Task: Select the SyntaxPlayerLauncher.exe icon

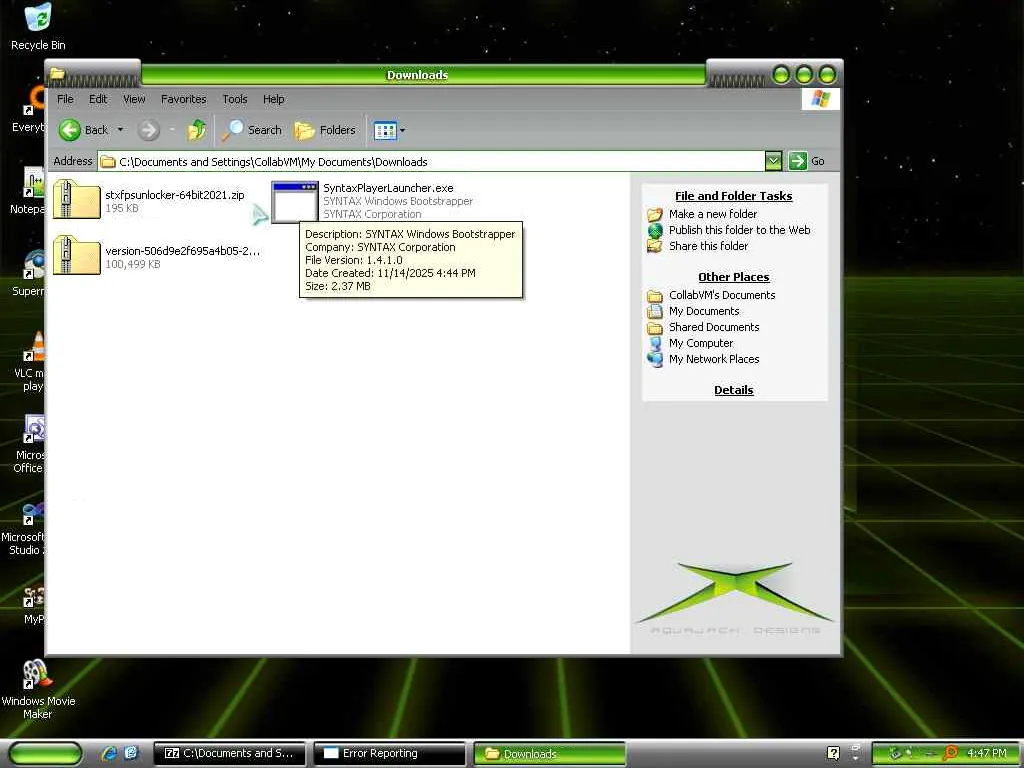Action: 295,202
